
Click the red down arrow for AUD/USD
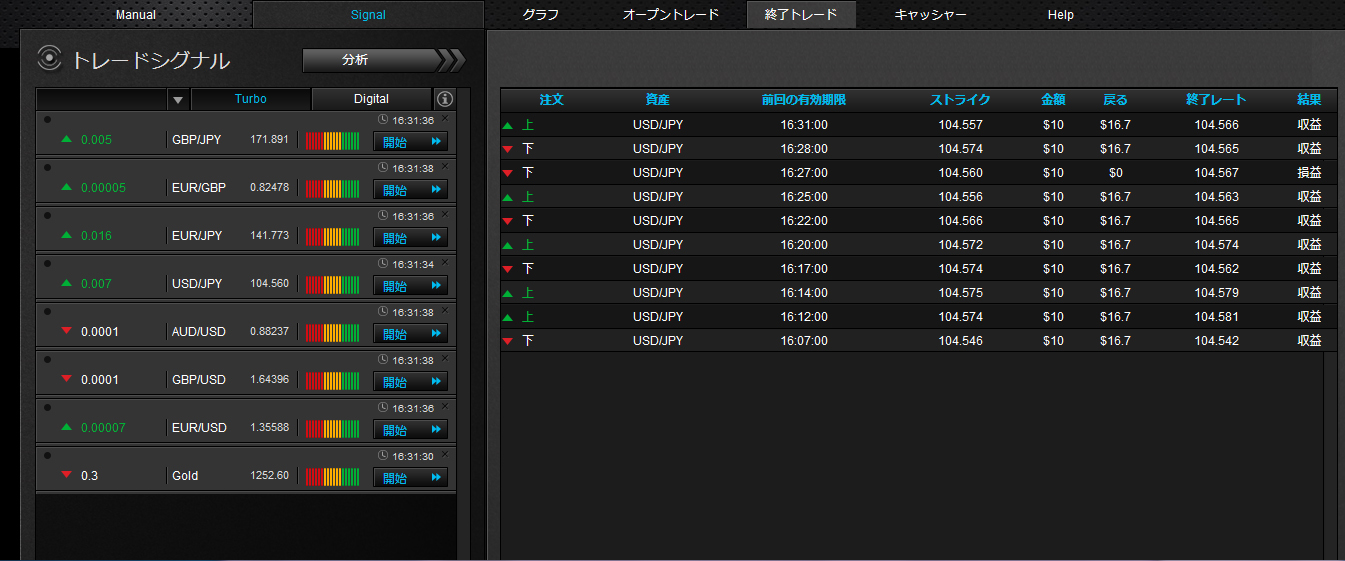click(67, 331)
